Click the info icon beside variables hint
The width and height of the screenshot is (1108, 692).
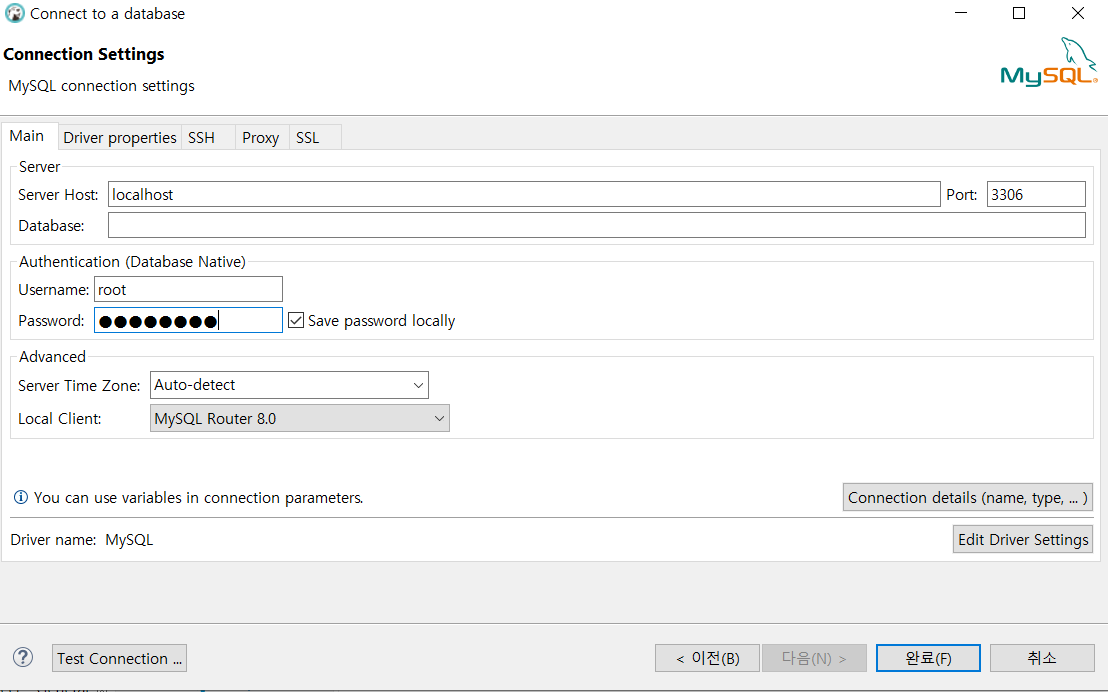(20, 498)
